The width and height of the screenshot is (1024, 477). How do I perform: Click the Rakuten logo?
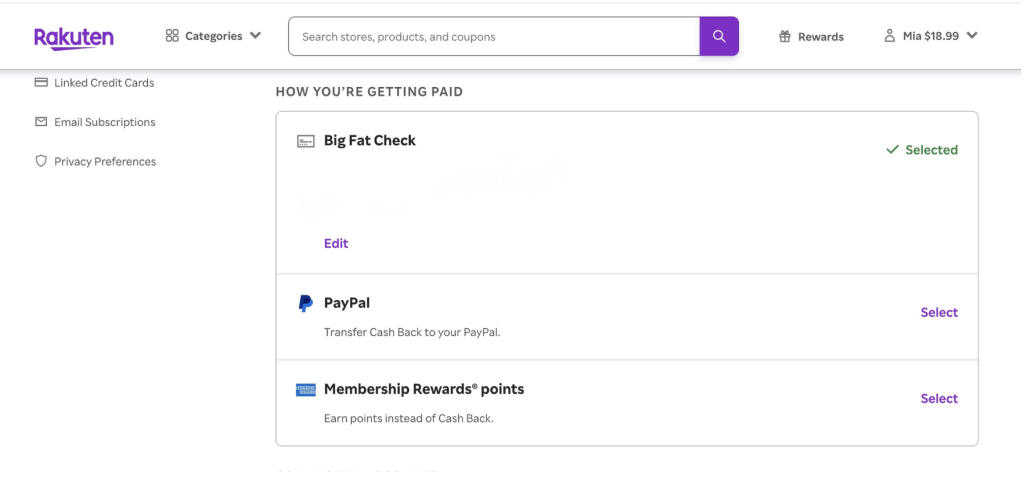click(73, 37)
